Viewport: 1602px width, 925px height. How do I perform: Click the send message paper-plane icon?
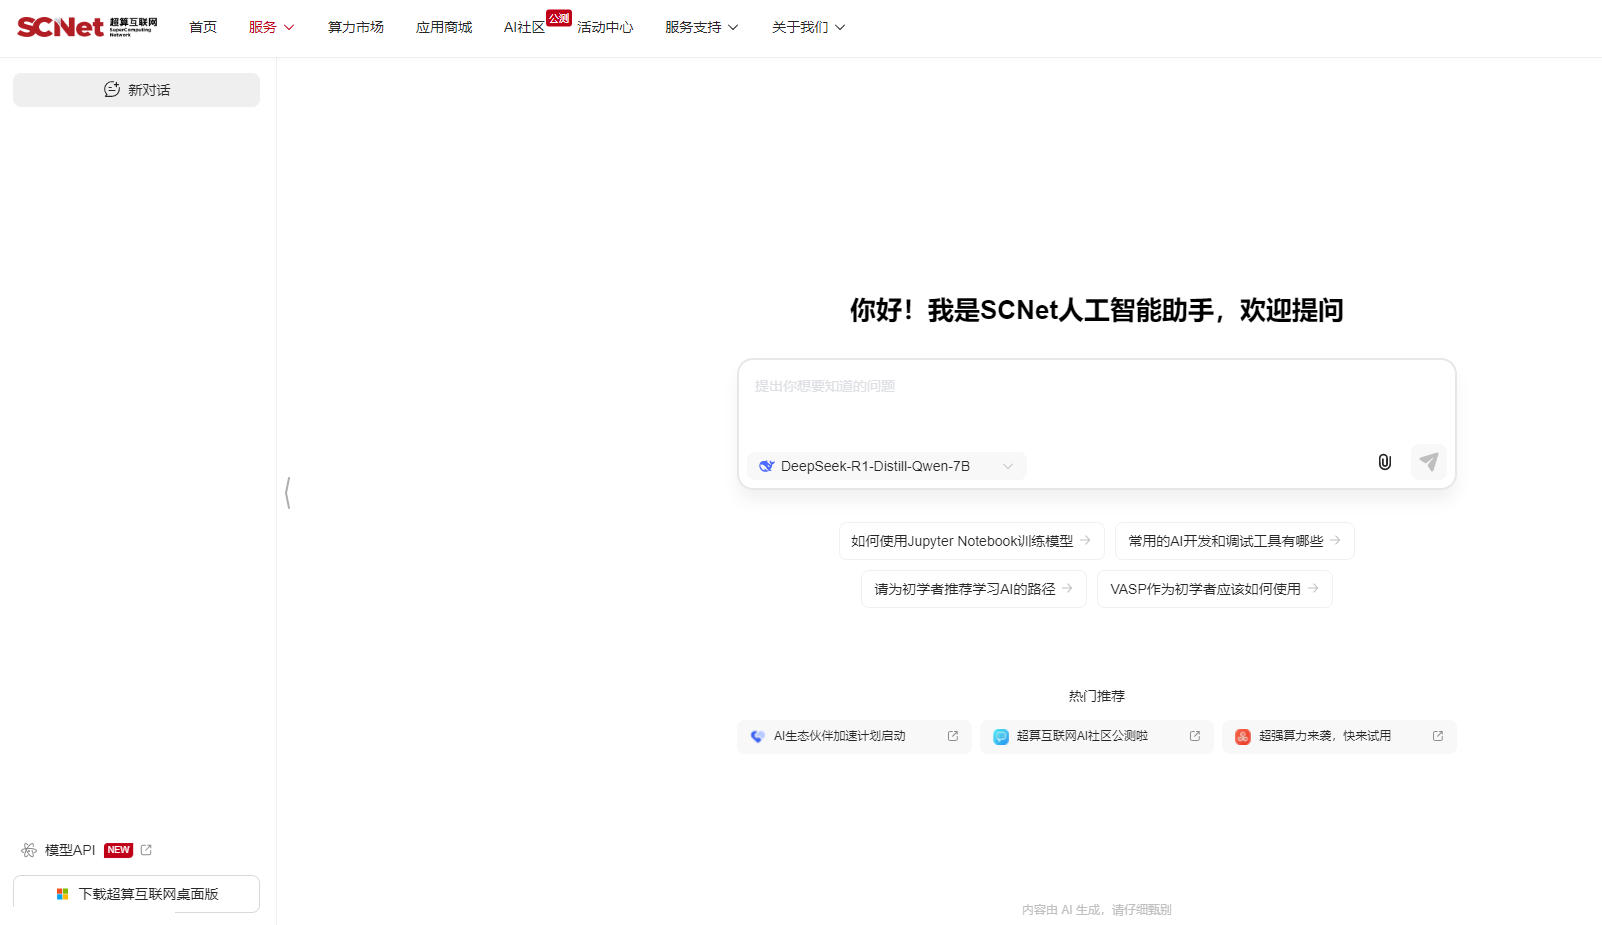1429,462
